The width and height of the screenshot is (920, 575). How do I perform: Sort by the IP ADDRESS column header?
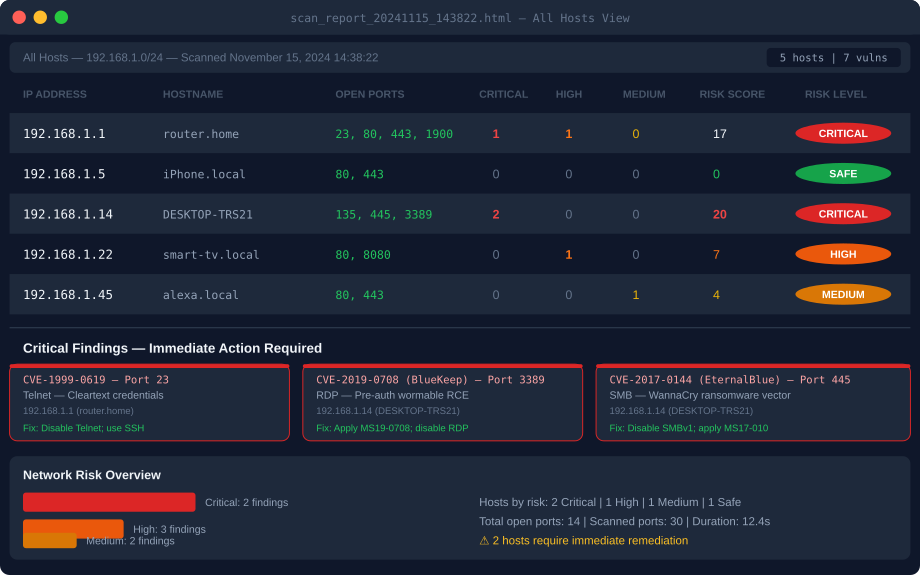click(55, 94)
